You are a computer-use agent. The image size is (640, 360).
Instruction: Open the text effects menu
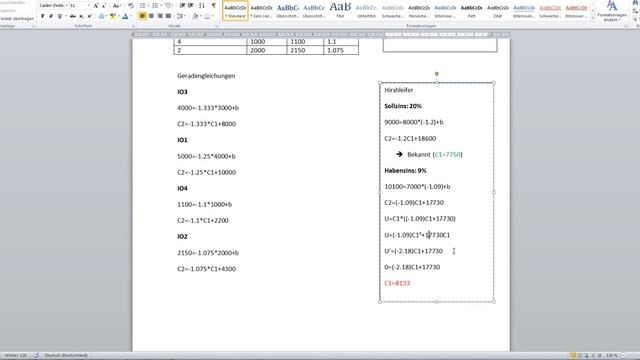point(102,16)
